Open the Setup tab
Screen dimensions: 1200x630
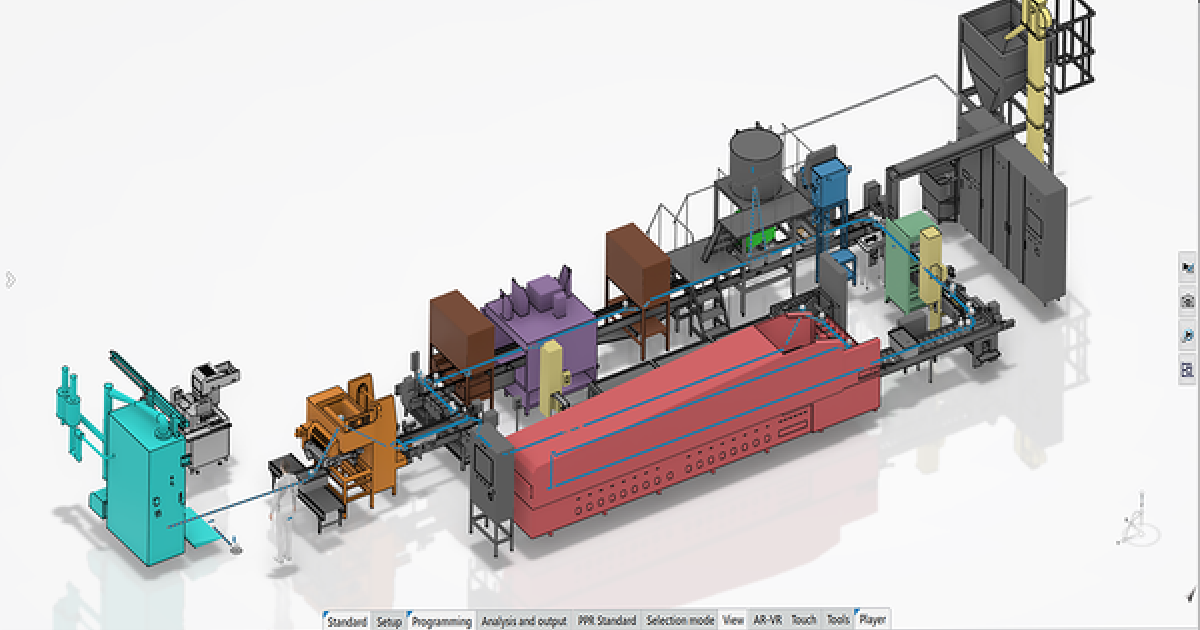pyautogui.click(x=390, y=620)
